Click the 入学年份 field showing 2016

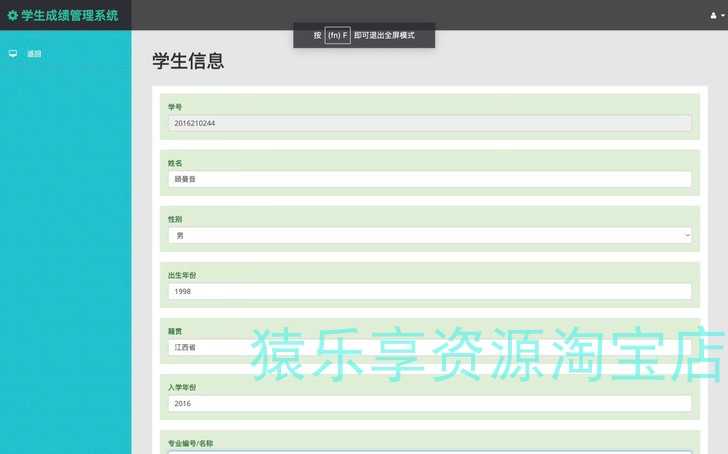click(x=429, y=403)
